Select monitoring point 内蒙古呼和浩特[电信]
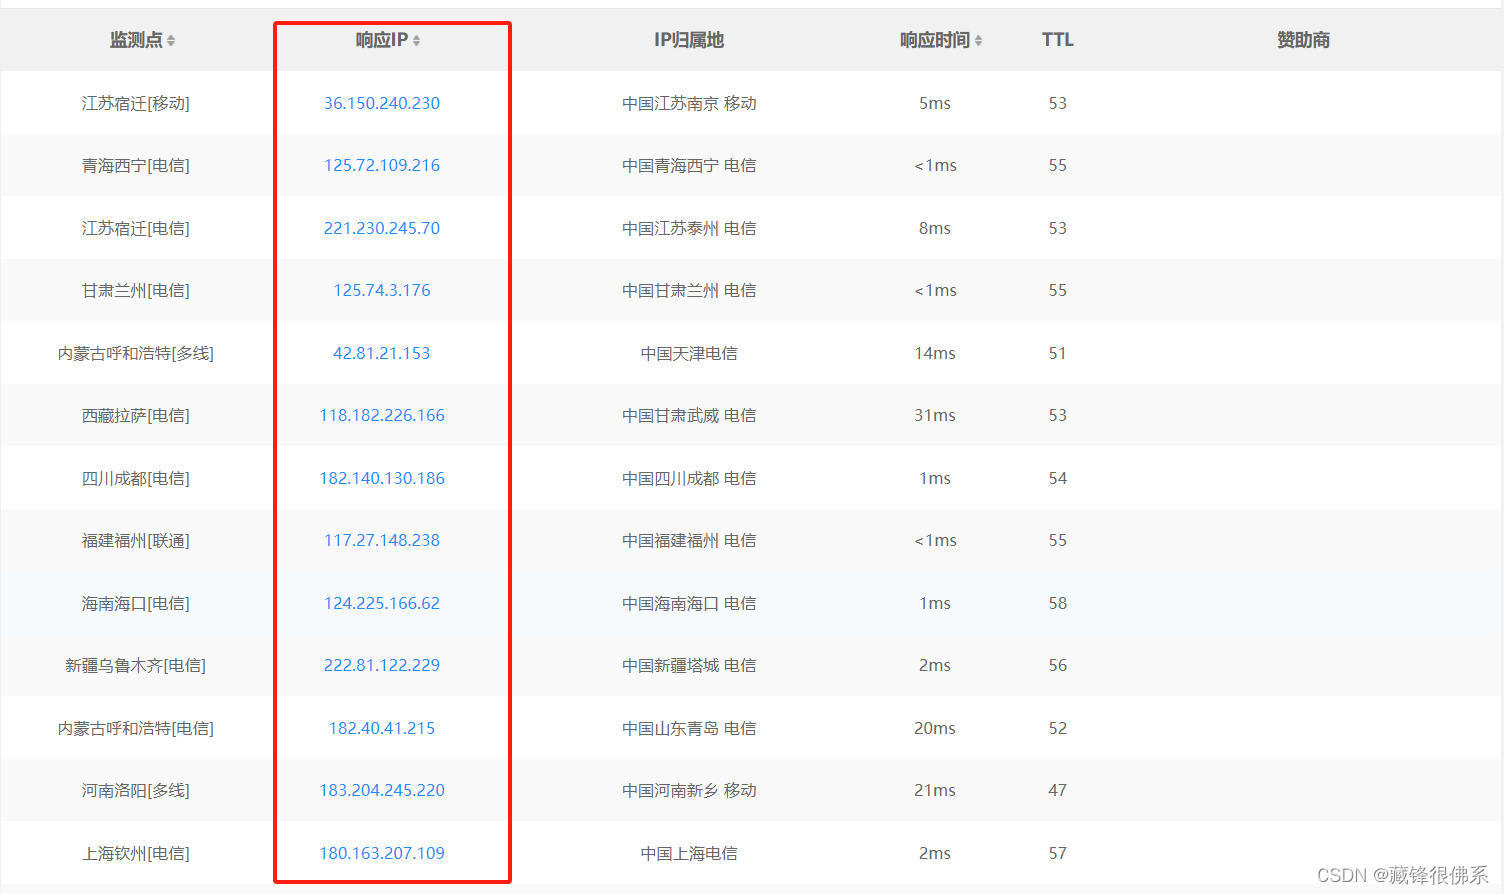 point(136,728)
